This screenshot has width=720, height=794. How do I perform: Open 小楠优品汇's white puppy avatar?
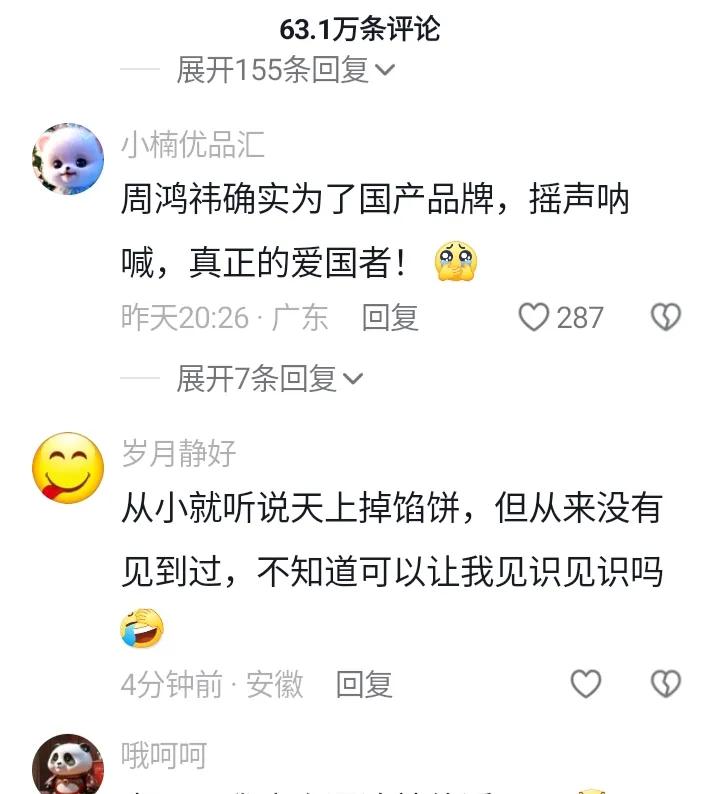pos(68,158)
